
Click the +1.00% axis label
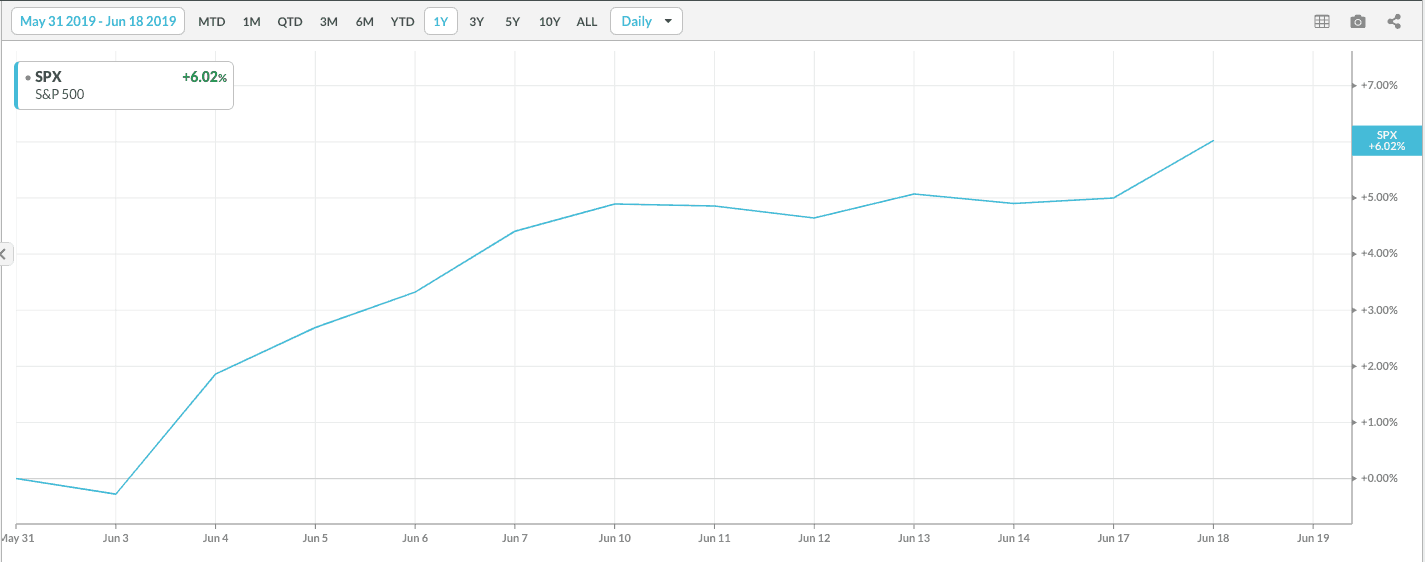pos(1378,422)
